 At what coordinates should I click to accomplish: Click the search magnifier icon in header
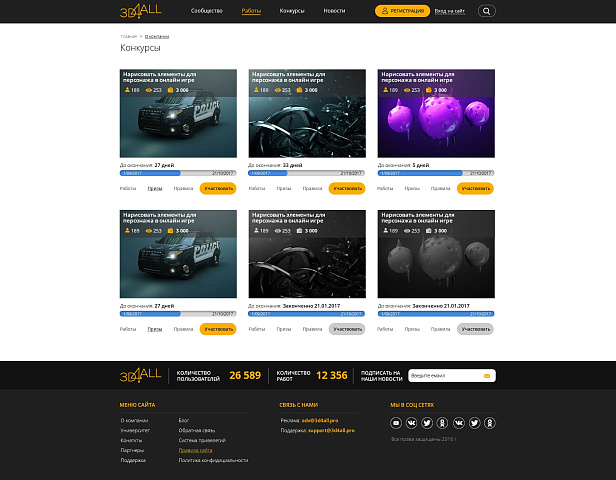click(487, 11)
